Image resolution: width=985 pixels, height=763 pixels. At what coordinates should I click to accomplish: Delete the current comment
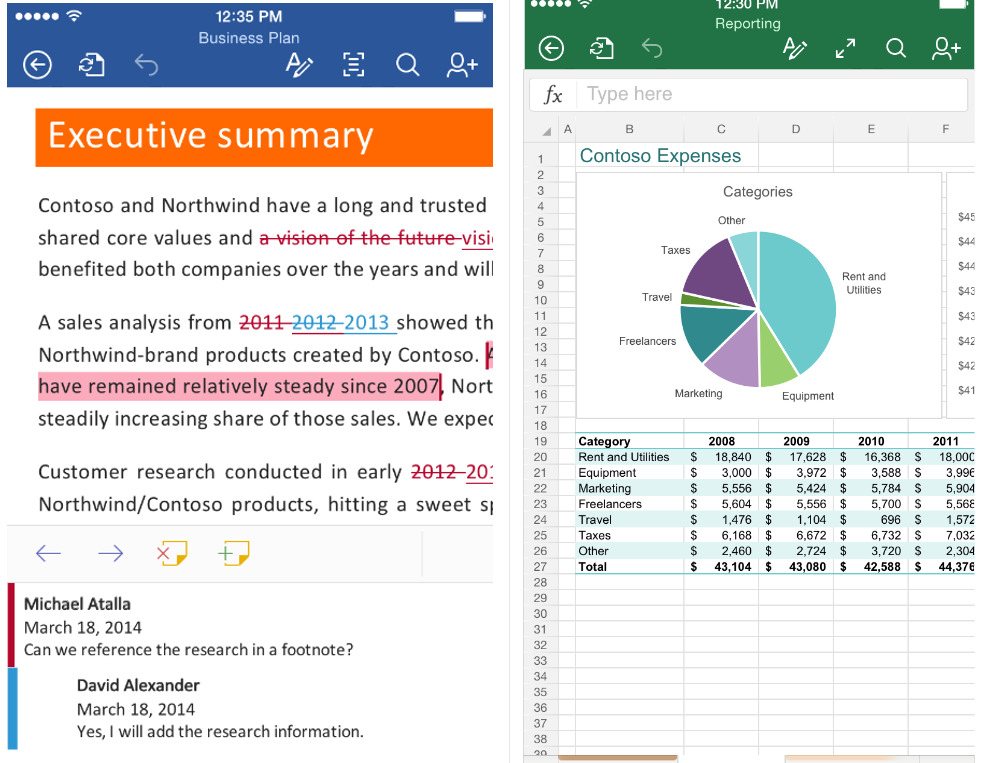[172, 553]
